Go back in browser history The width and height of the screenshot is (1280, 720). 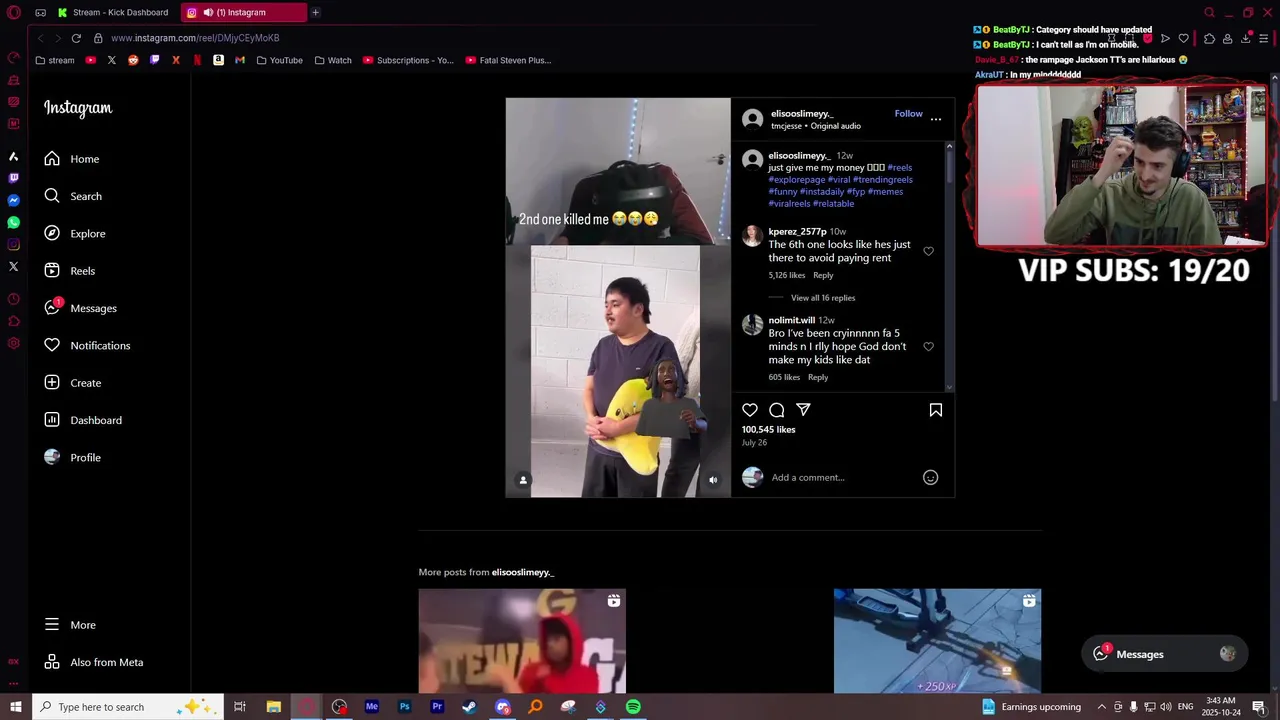pos(40,38)
